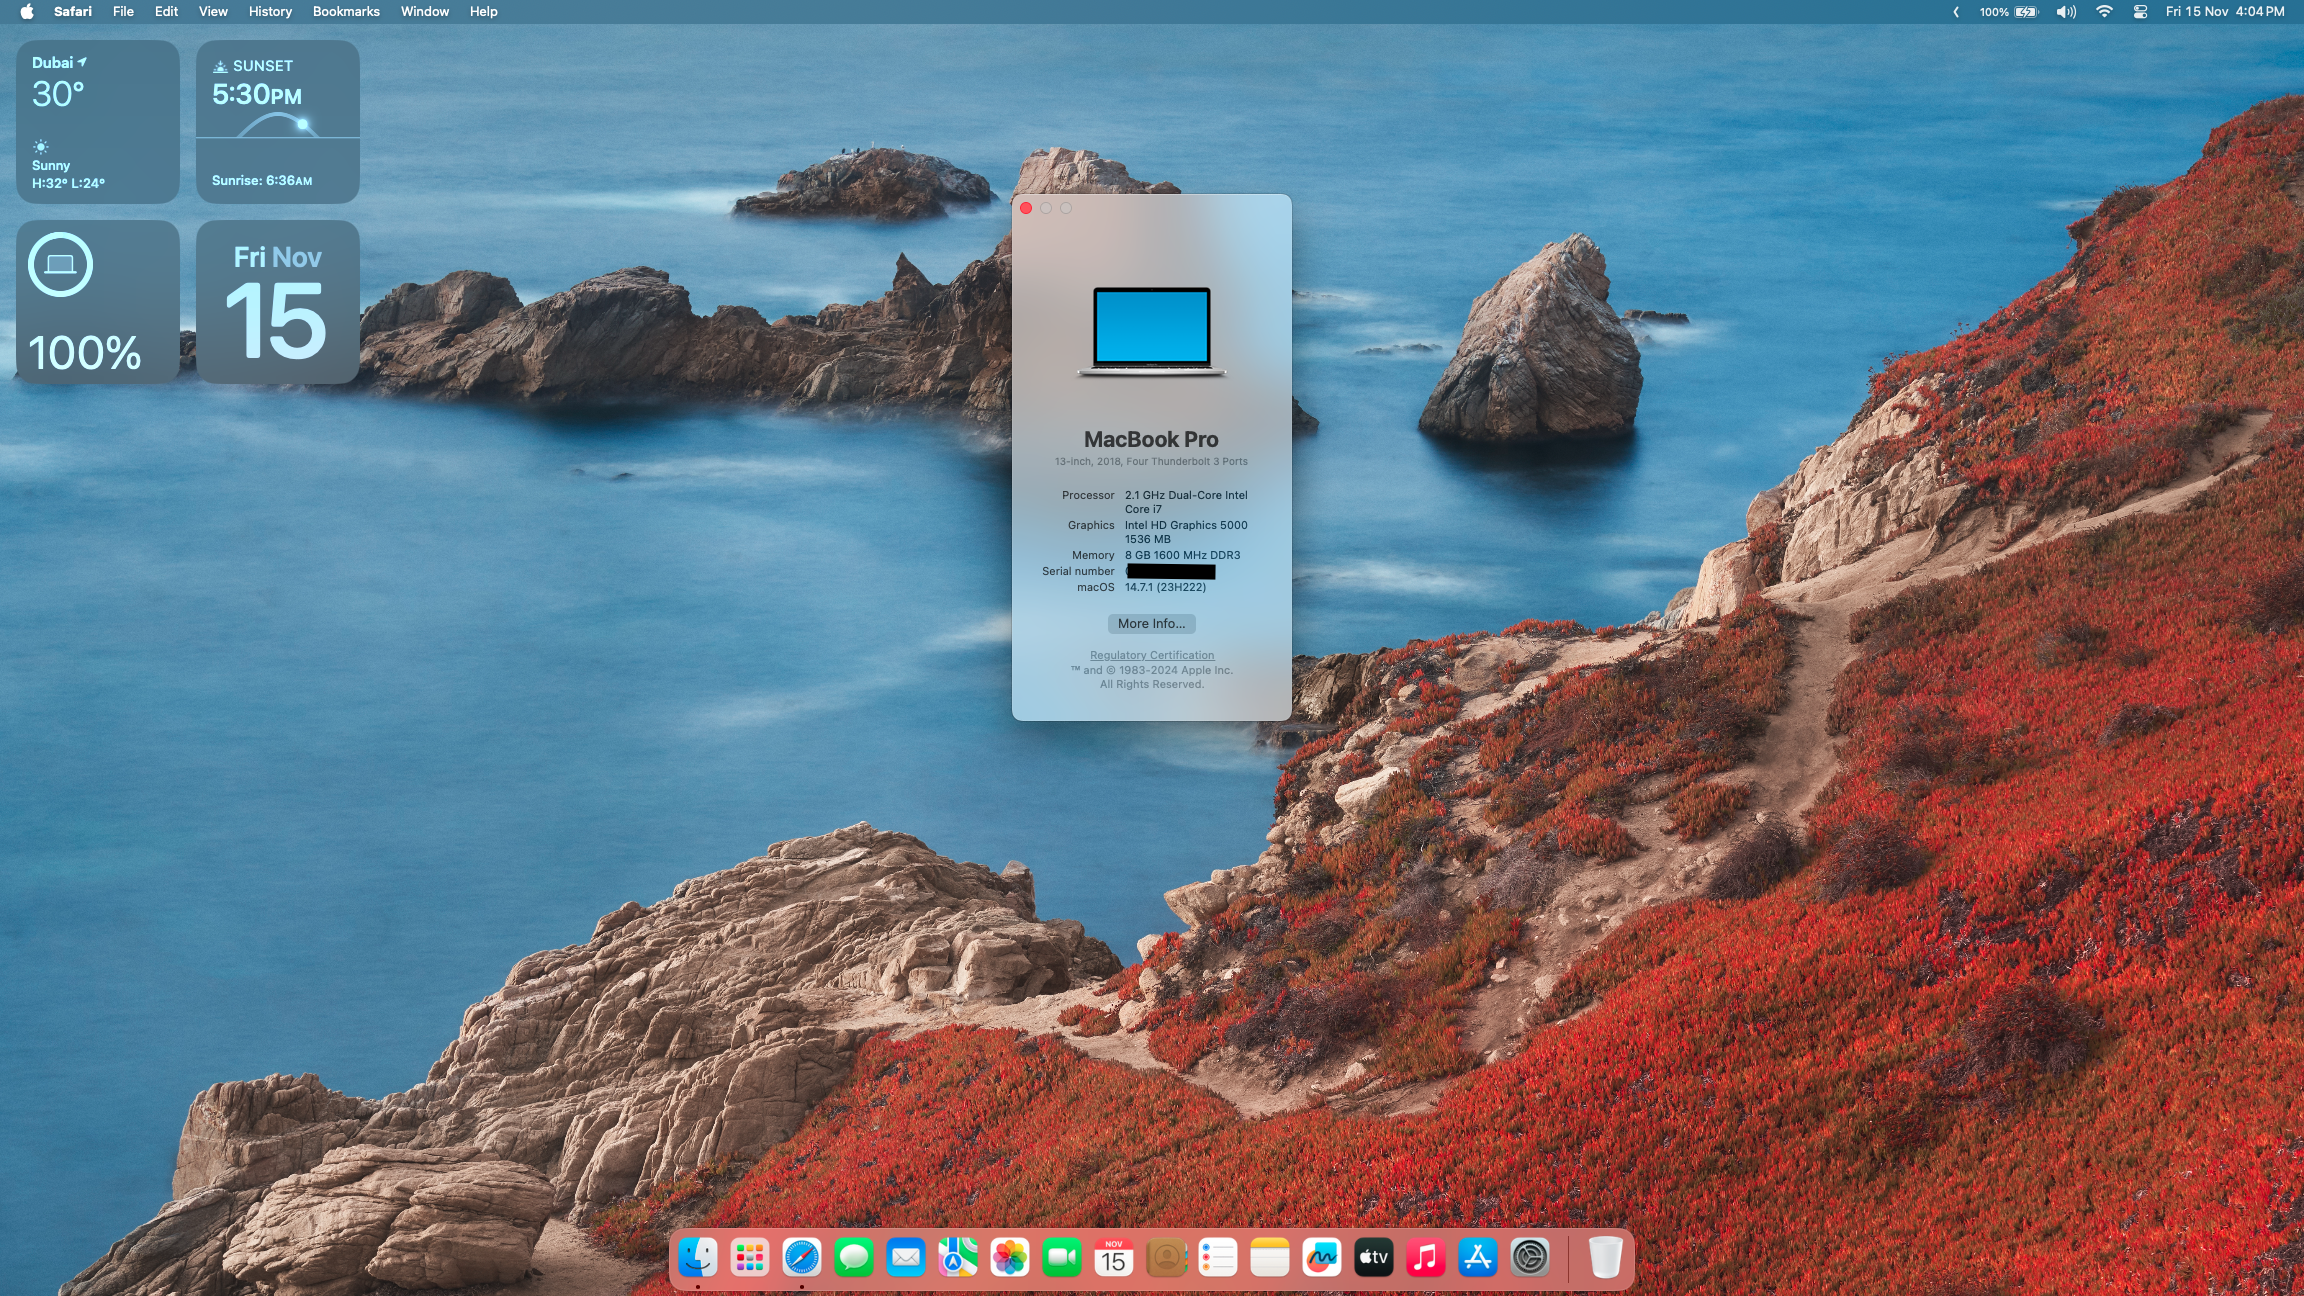
Task: Open Reminders from the Dock
Action: pyautogui.click(x=1218, y=1257)
